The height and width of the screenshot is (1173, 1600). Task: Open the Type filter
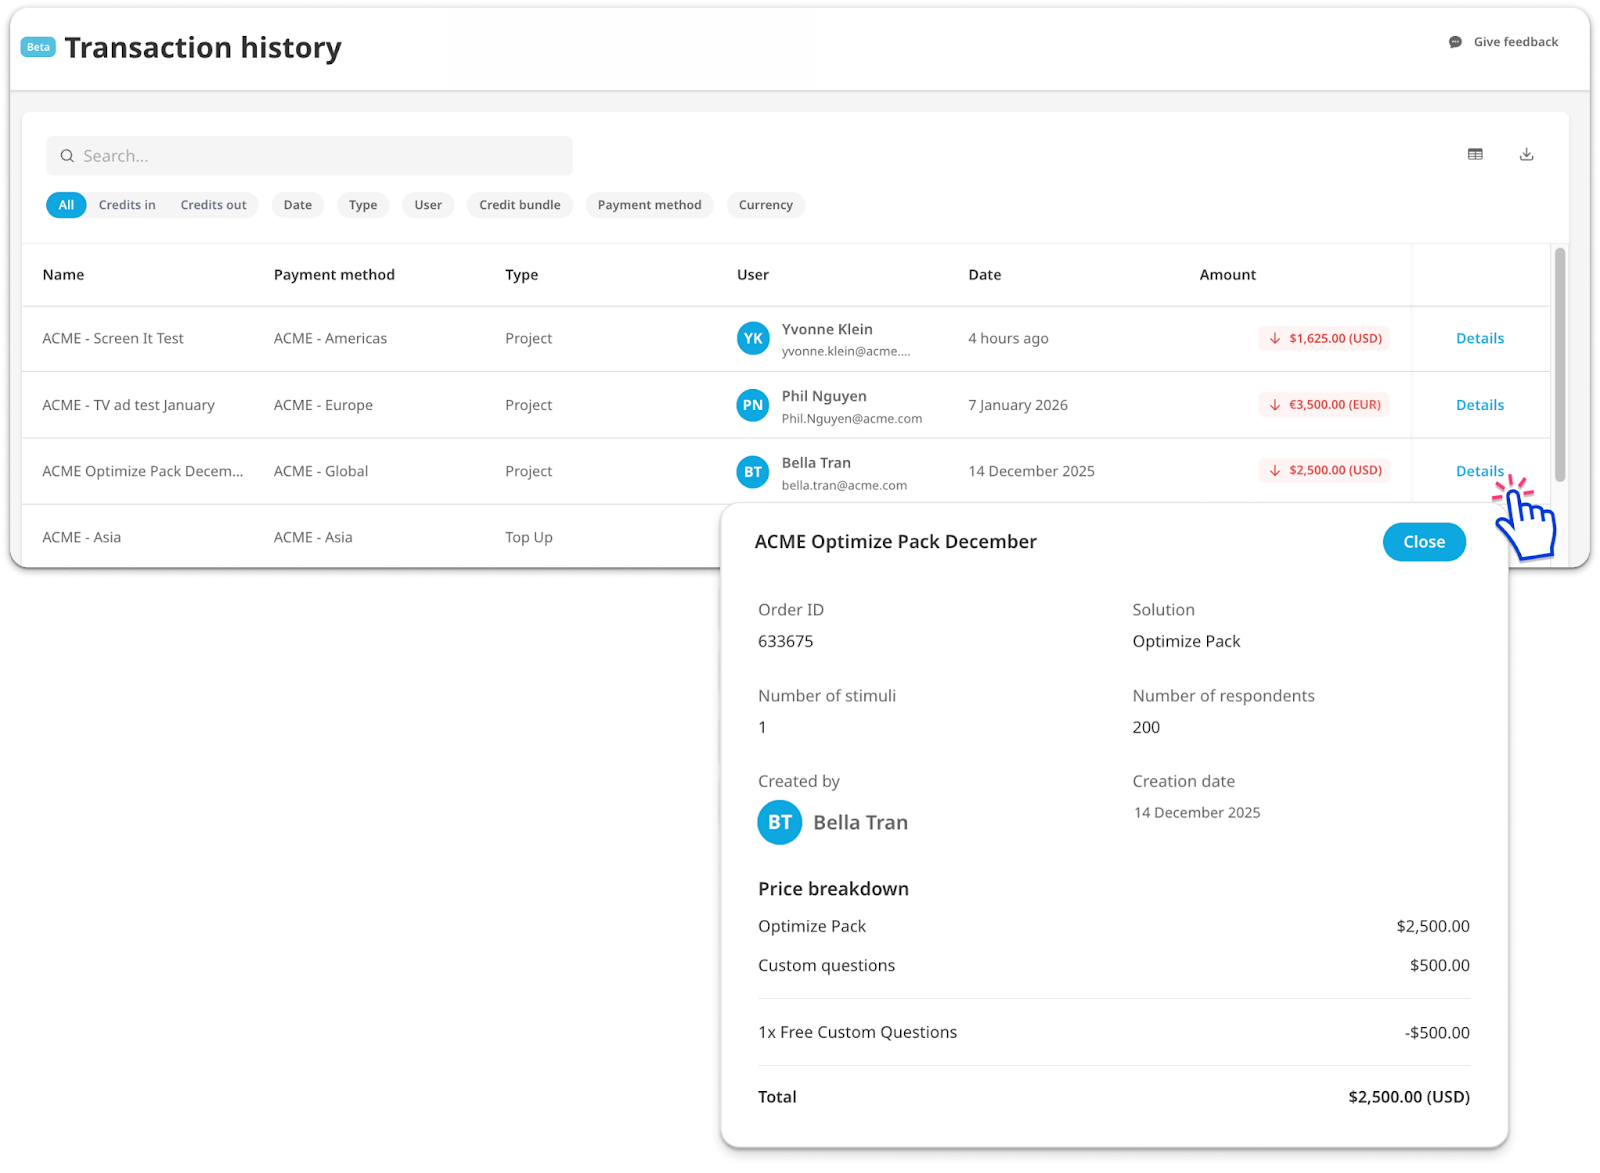pyautogui.click(x=363, y=205)
